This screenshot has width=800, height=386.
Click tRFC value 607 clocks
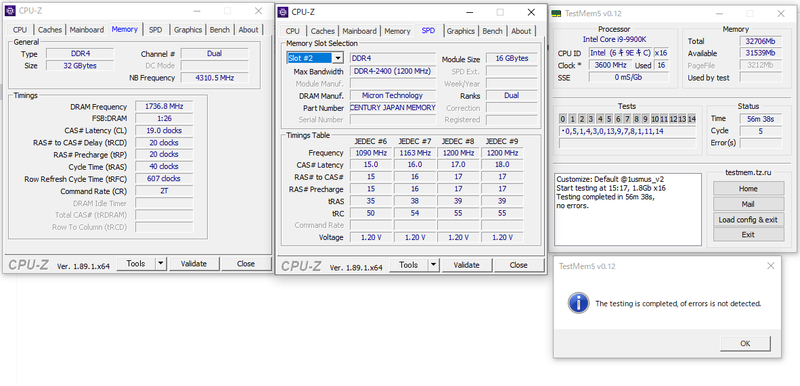[164, 178]
